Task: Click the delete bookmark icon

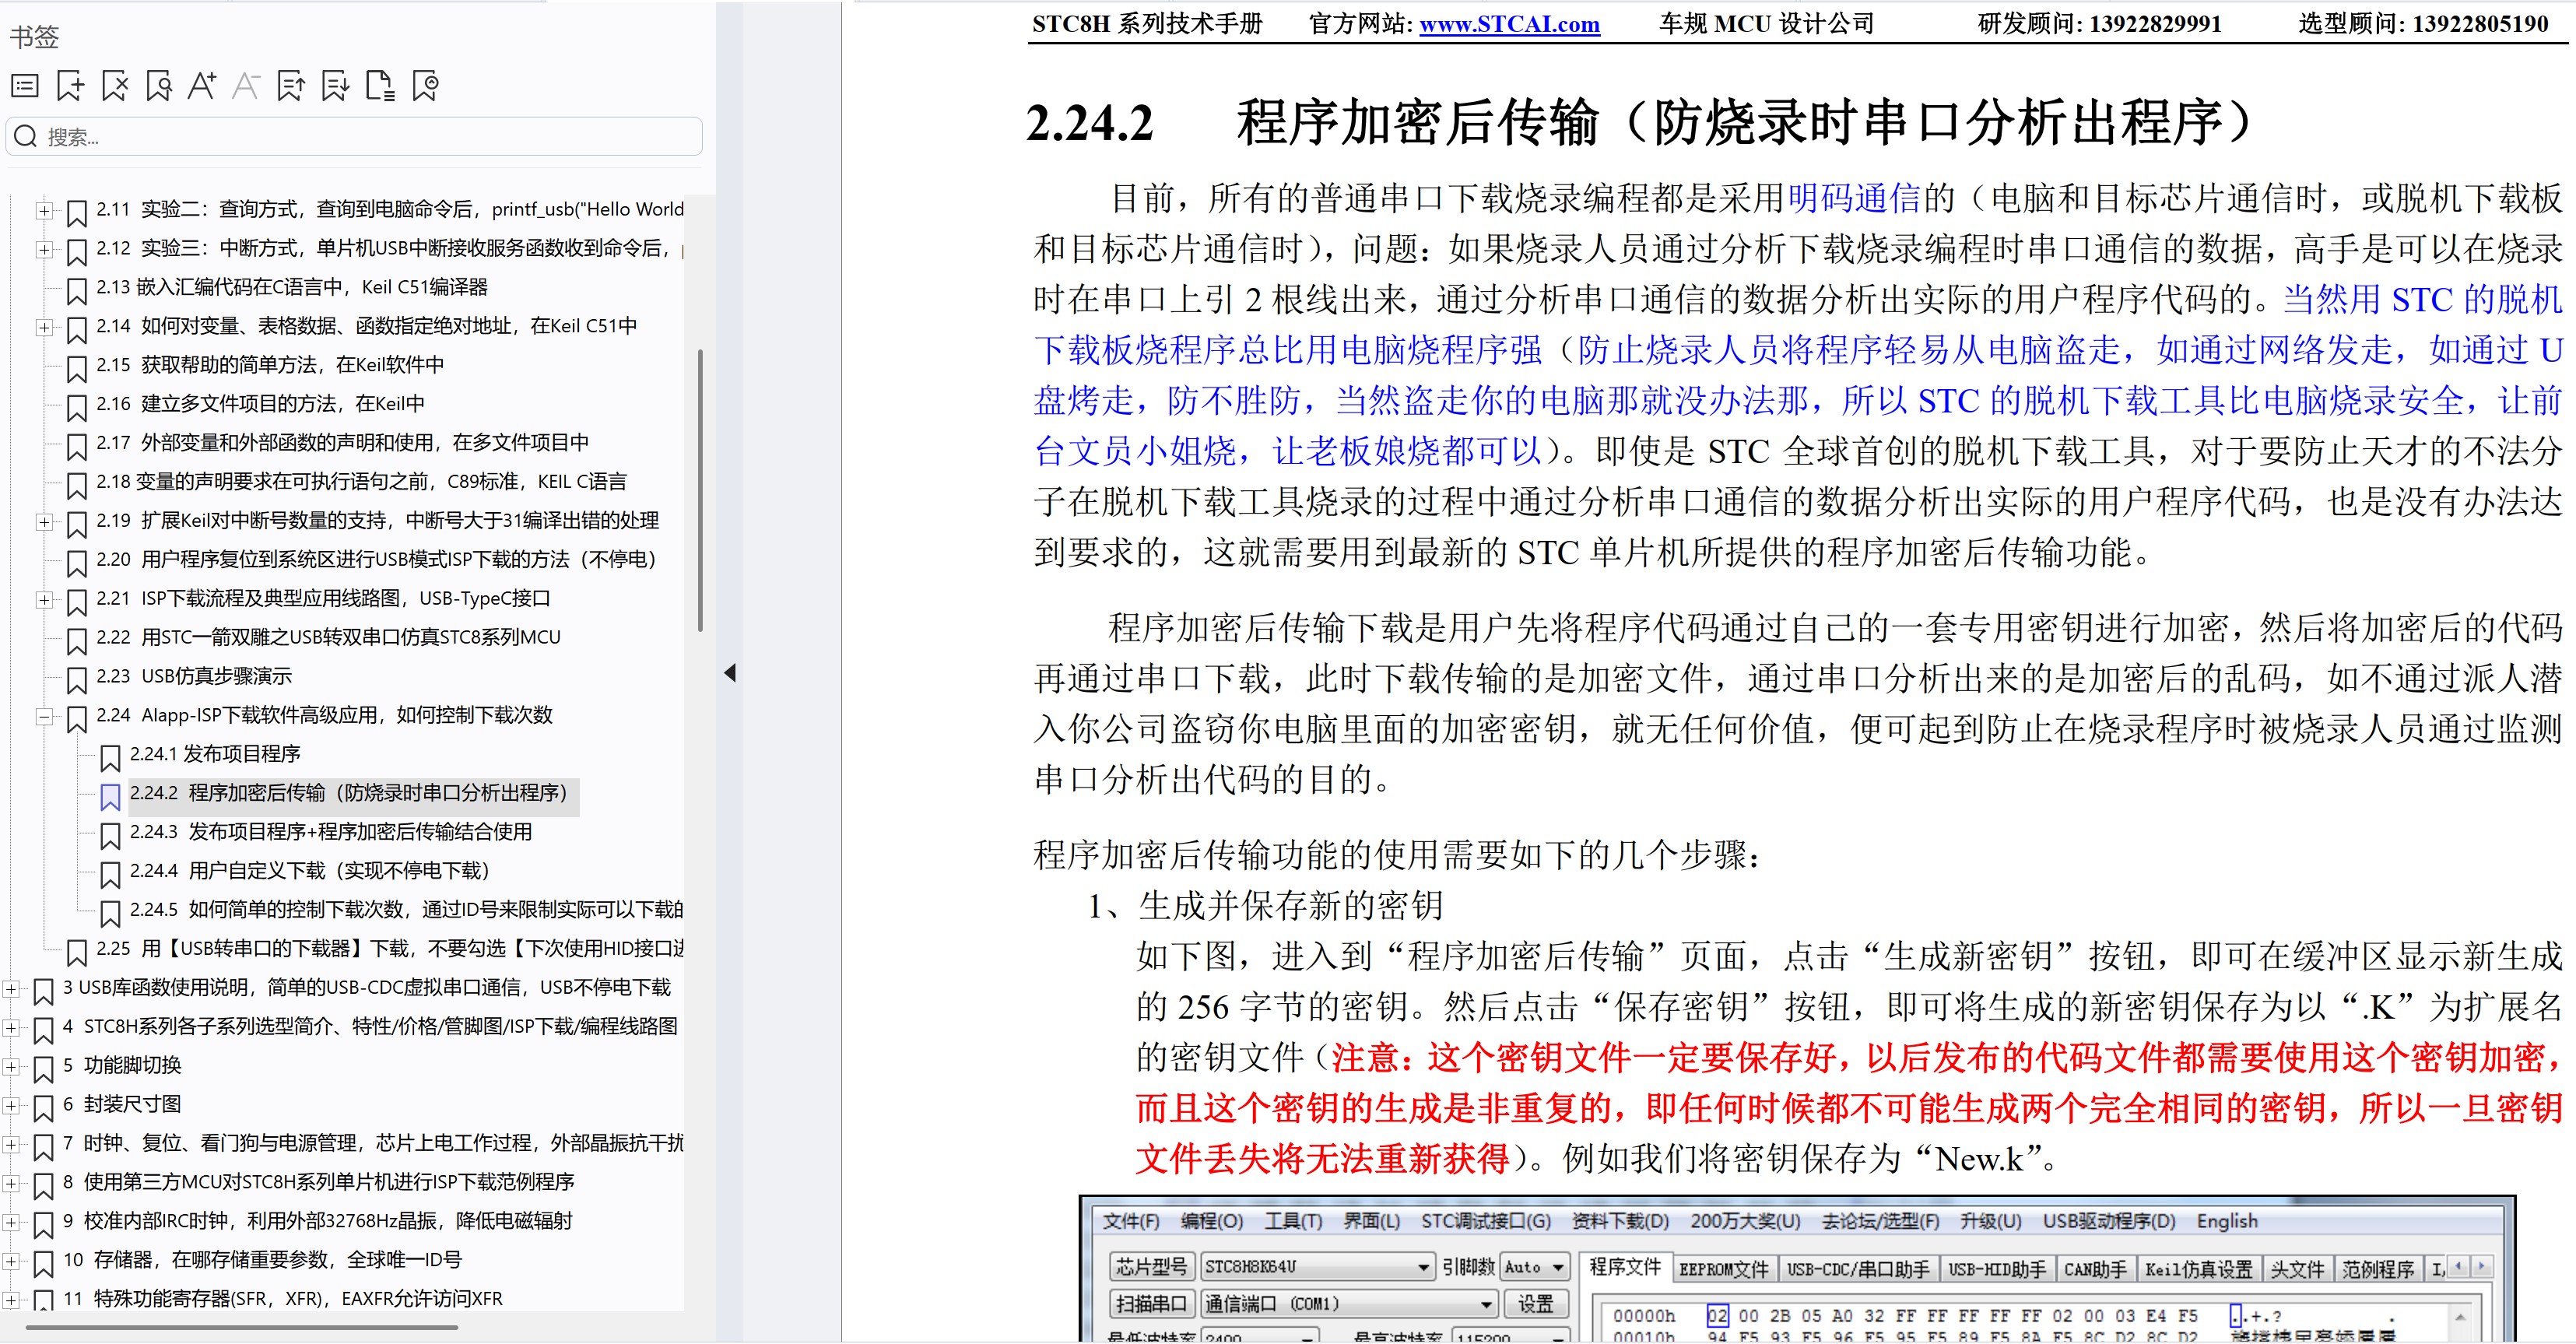Action: [x=114, y=86]
